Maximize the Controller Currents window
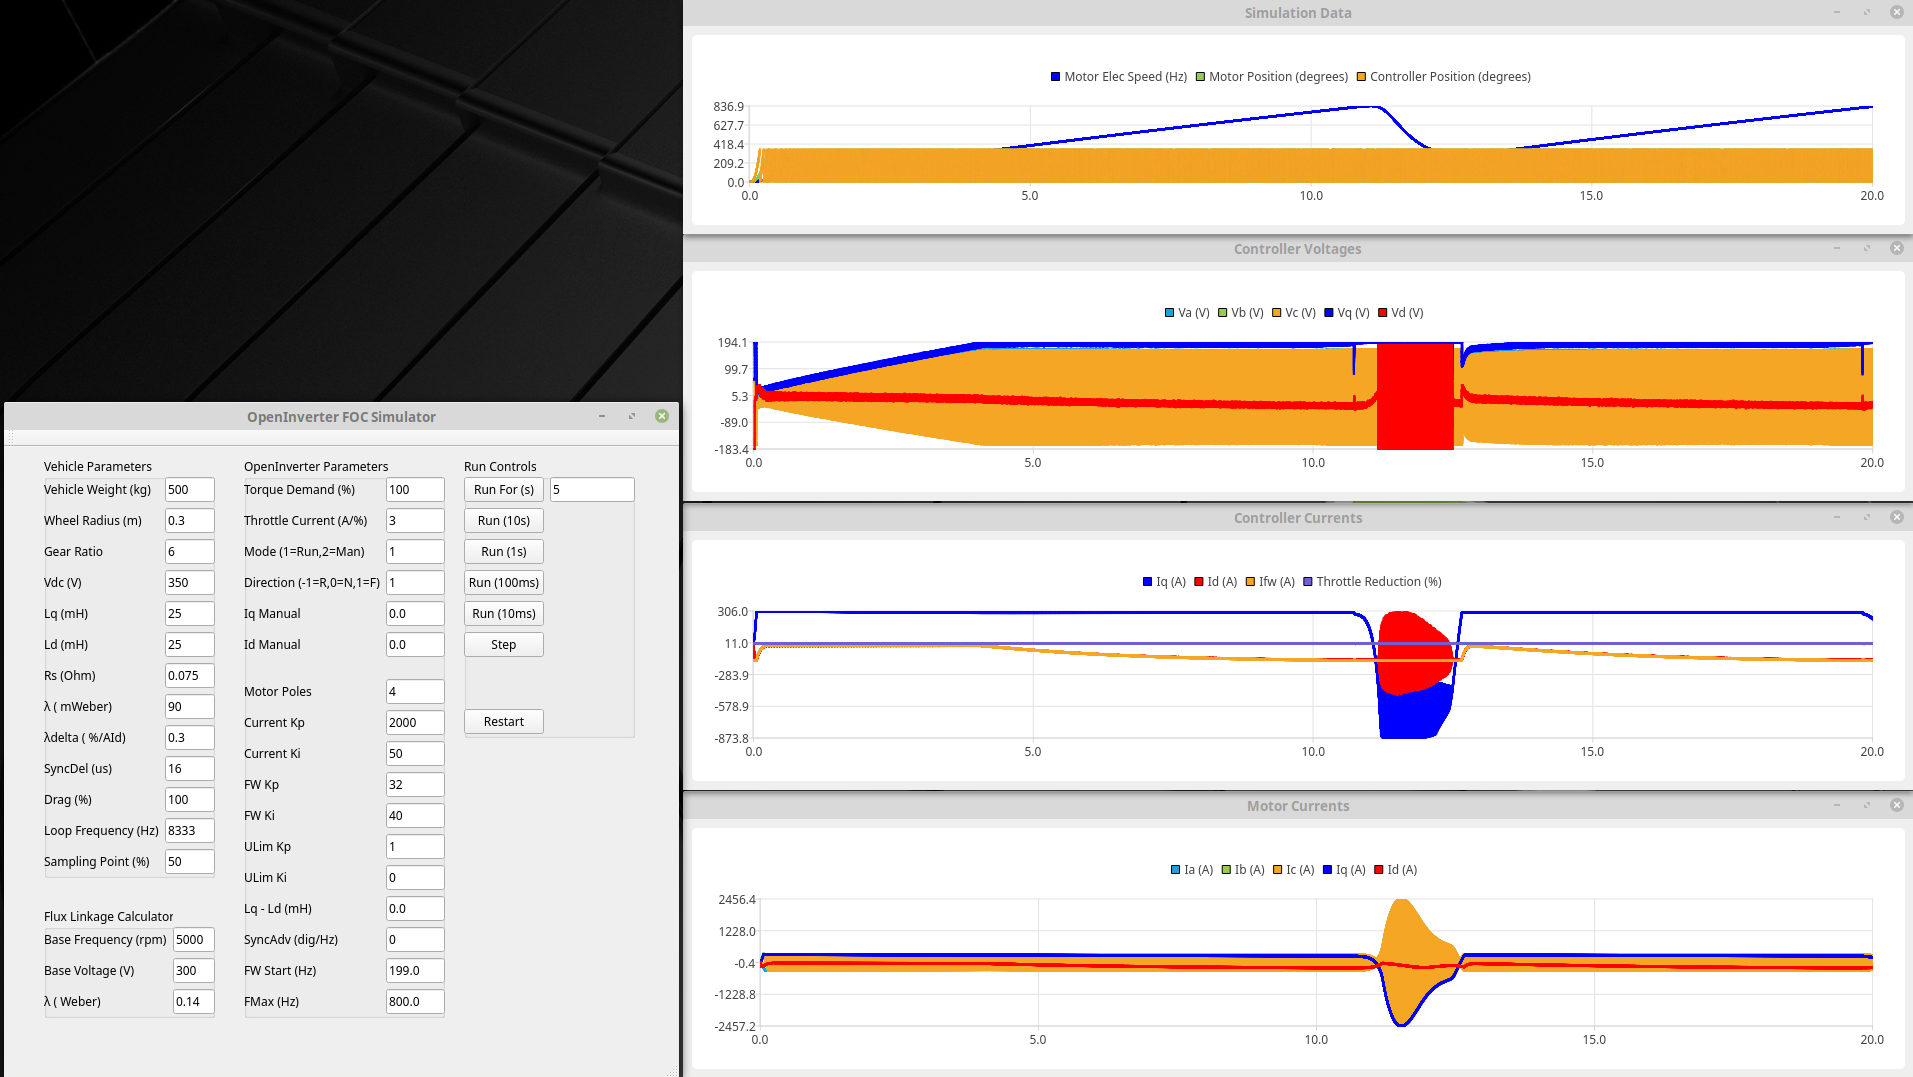Screen dimensions: 1913x1077 (x=1866, y=518)
